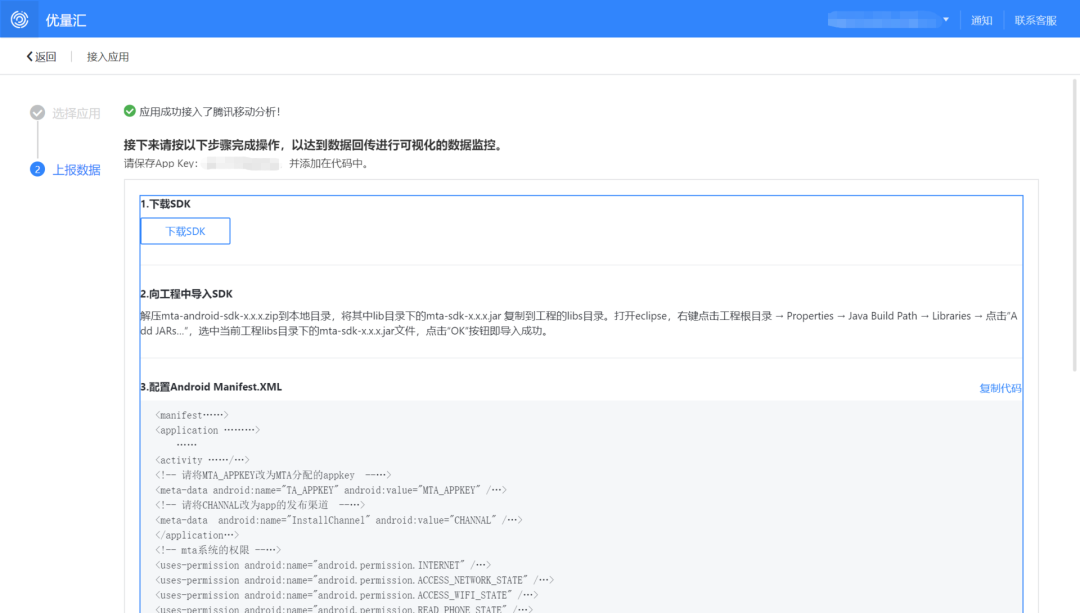1080x613 pixels.
Task: Click the page vertical scrollbar
Action: [x=1074, y=225]
